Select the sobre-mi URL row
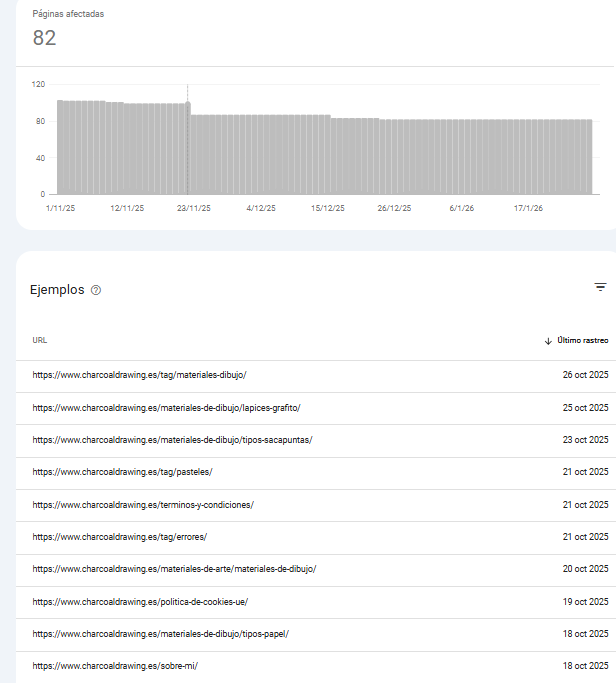Screen dimensions: 616x683 [x=115, y=666]
